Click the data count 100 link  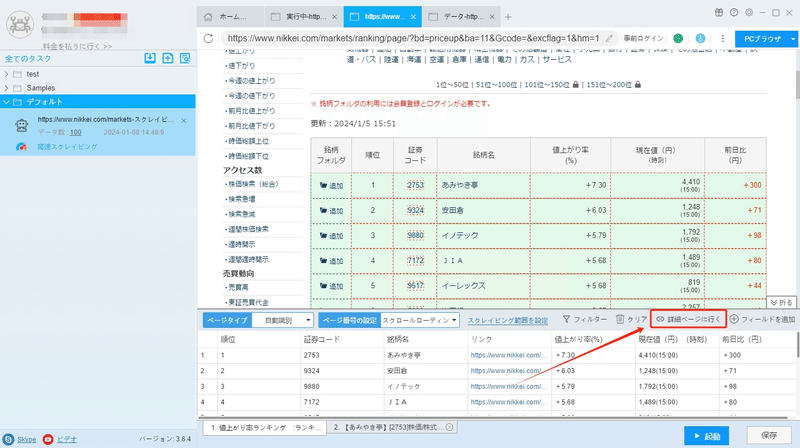(x=76, y=133)
